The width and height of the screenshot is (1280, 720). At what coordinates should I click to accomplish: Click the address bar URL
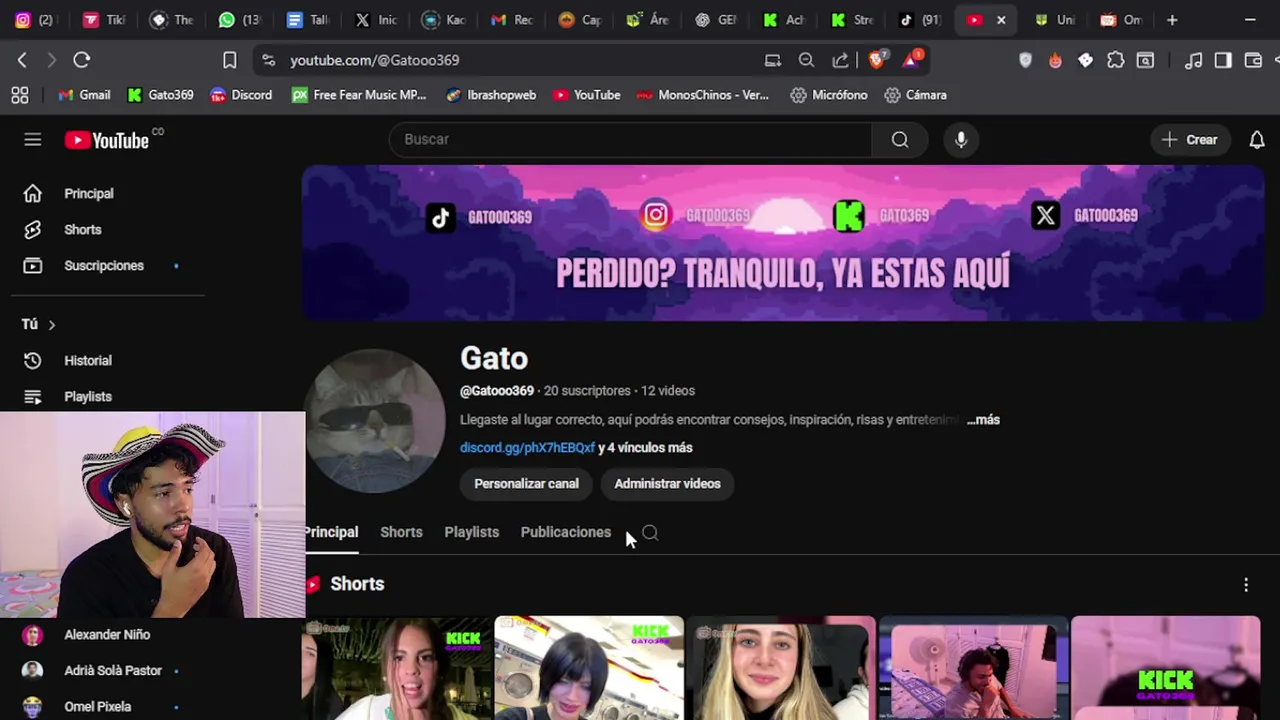pos(375,60)
